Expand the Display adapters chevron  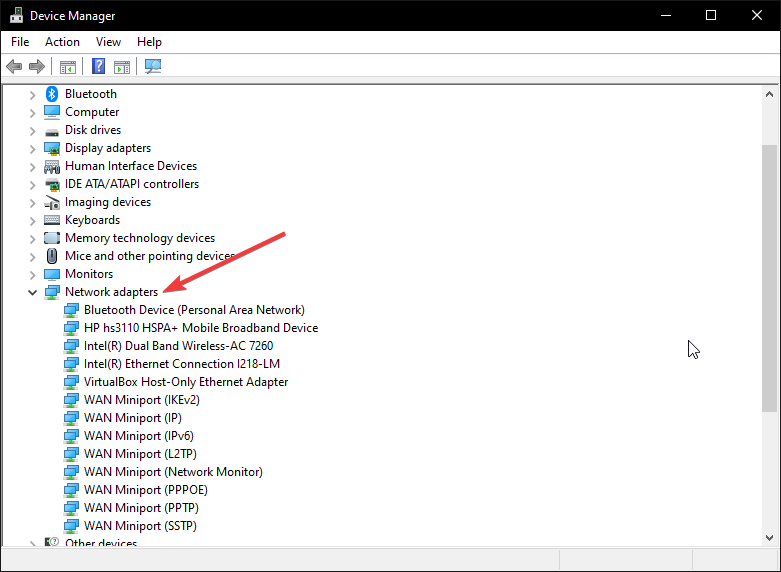pyautogui.click(x=32, y=149)
